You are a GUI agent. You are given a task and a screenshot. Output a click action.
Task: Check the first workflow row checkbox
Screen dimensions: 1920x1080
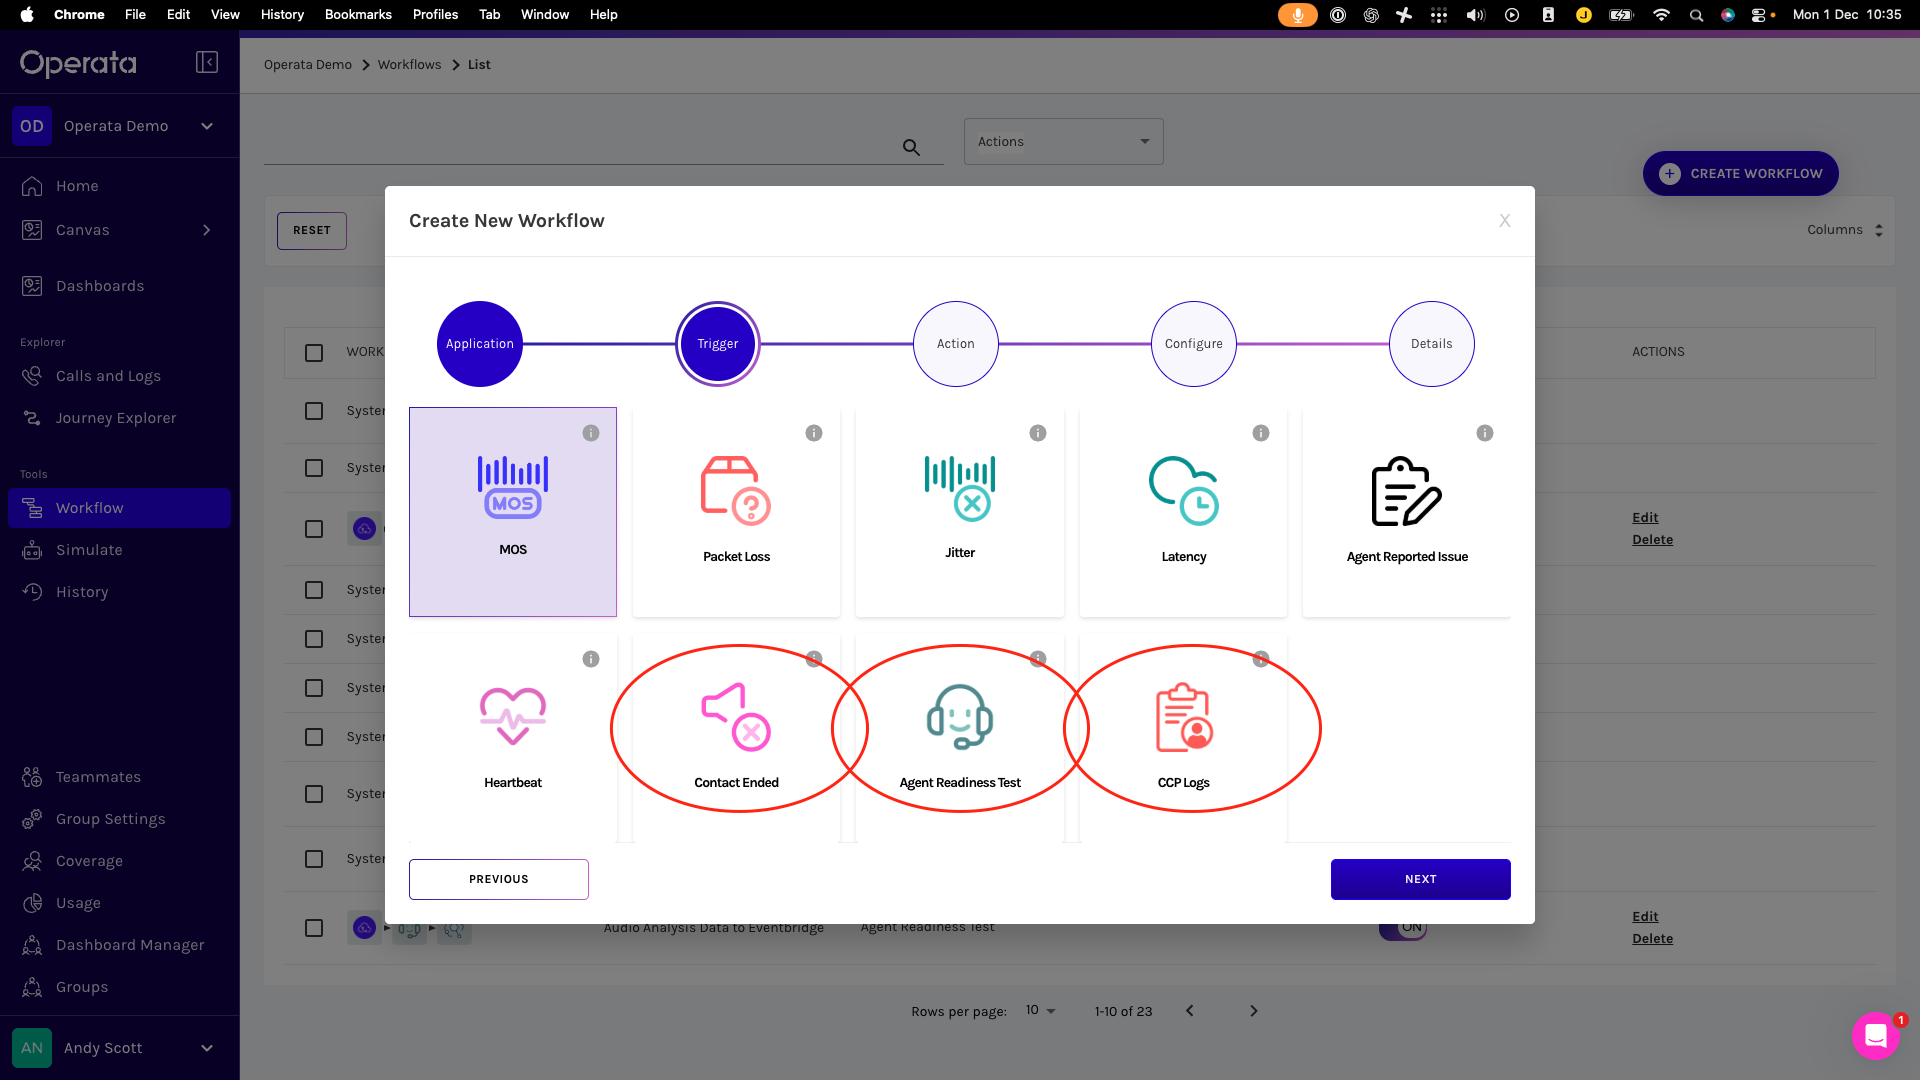(x=314, y=411)
